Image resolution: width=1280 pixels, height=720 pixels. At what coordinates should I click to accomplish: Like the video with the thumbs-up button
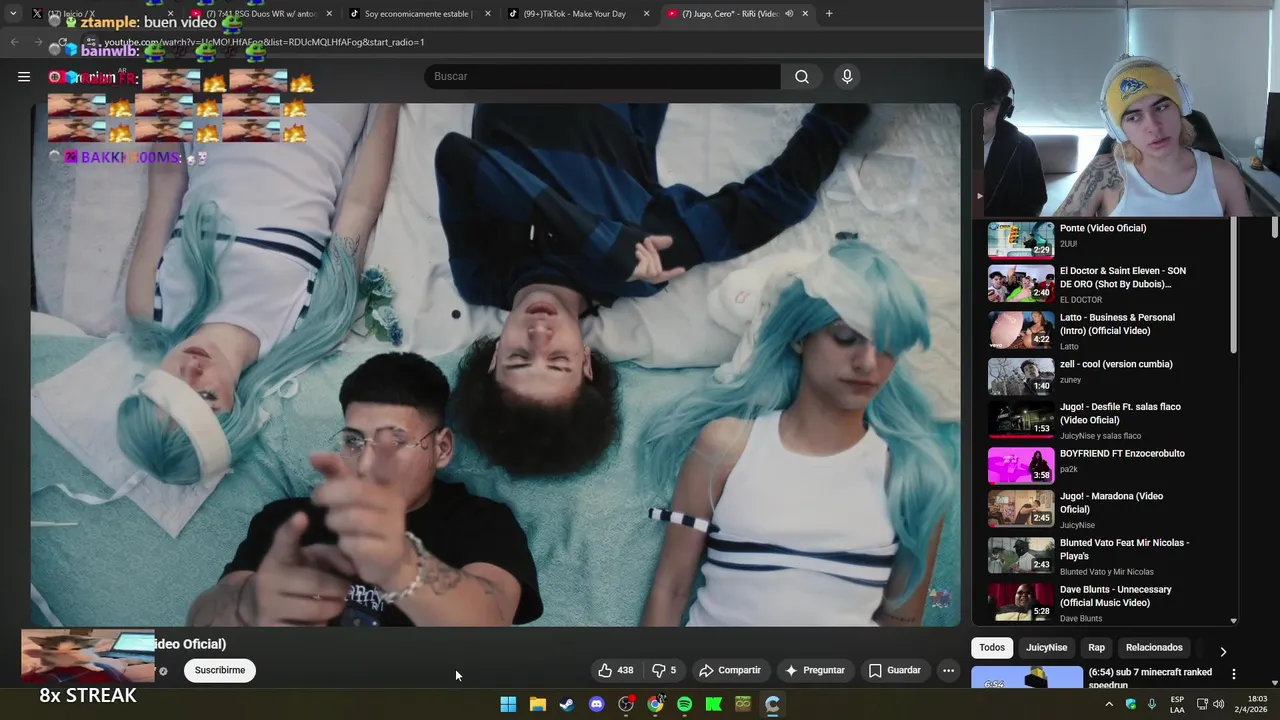[x=616, y=670]
